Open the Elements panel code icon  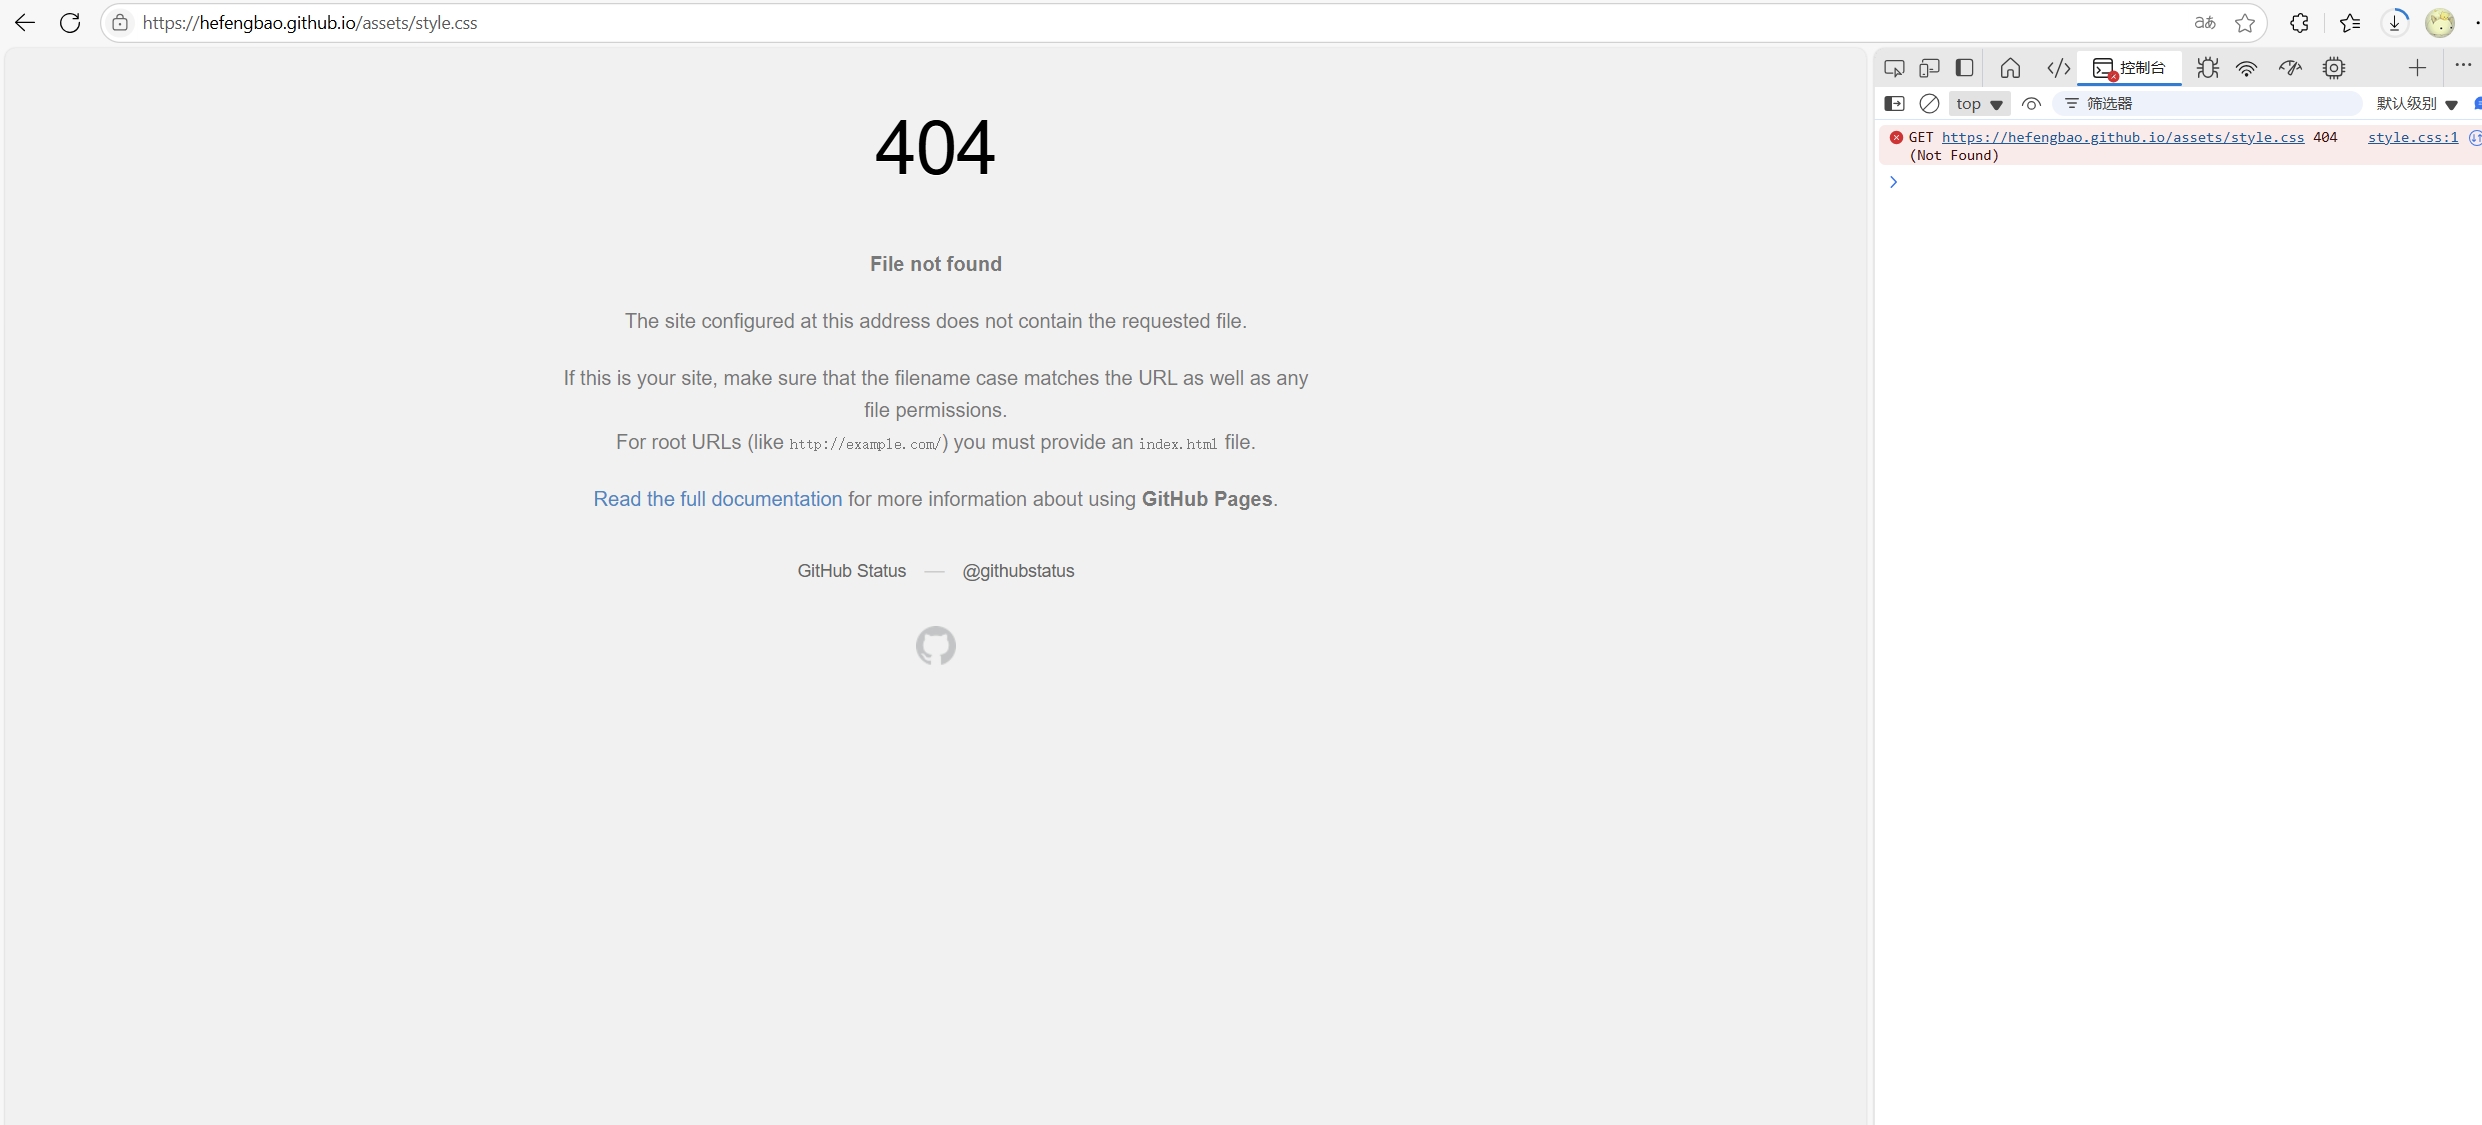click(2058, 68)
